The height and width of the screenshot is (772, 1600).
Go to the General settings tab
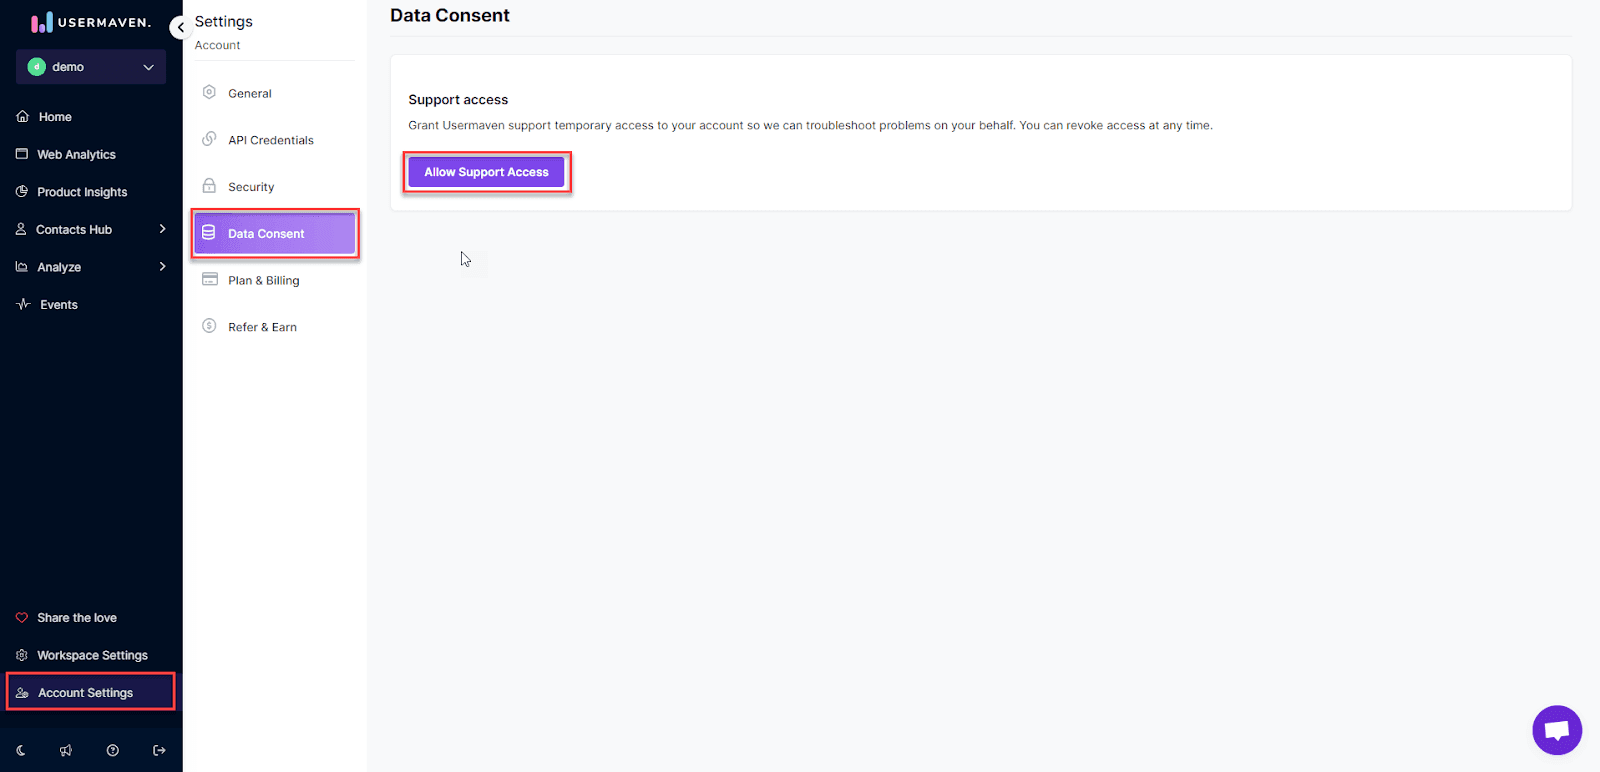coord(249,93)
